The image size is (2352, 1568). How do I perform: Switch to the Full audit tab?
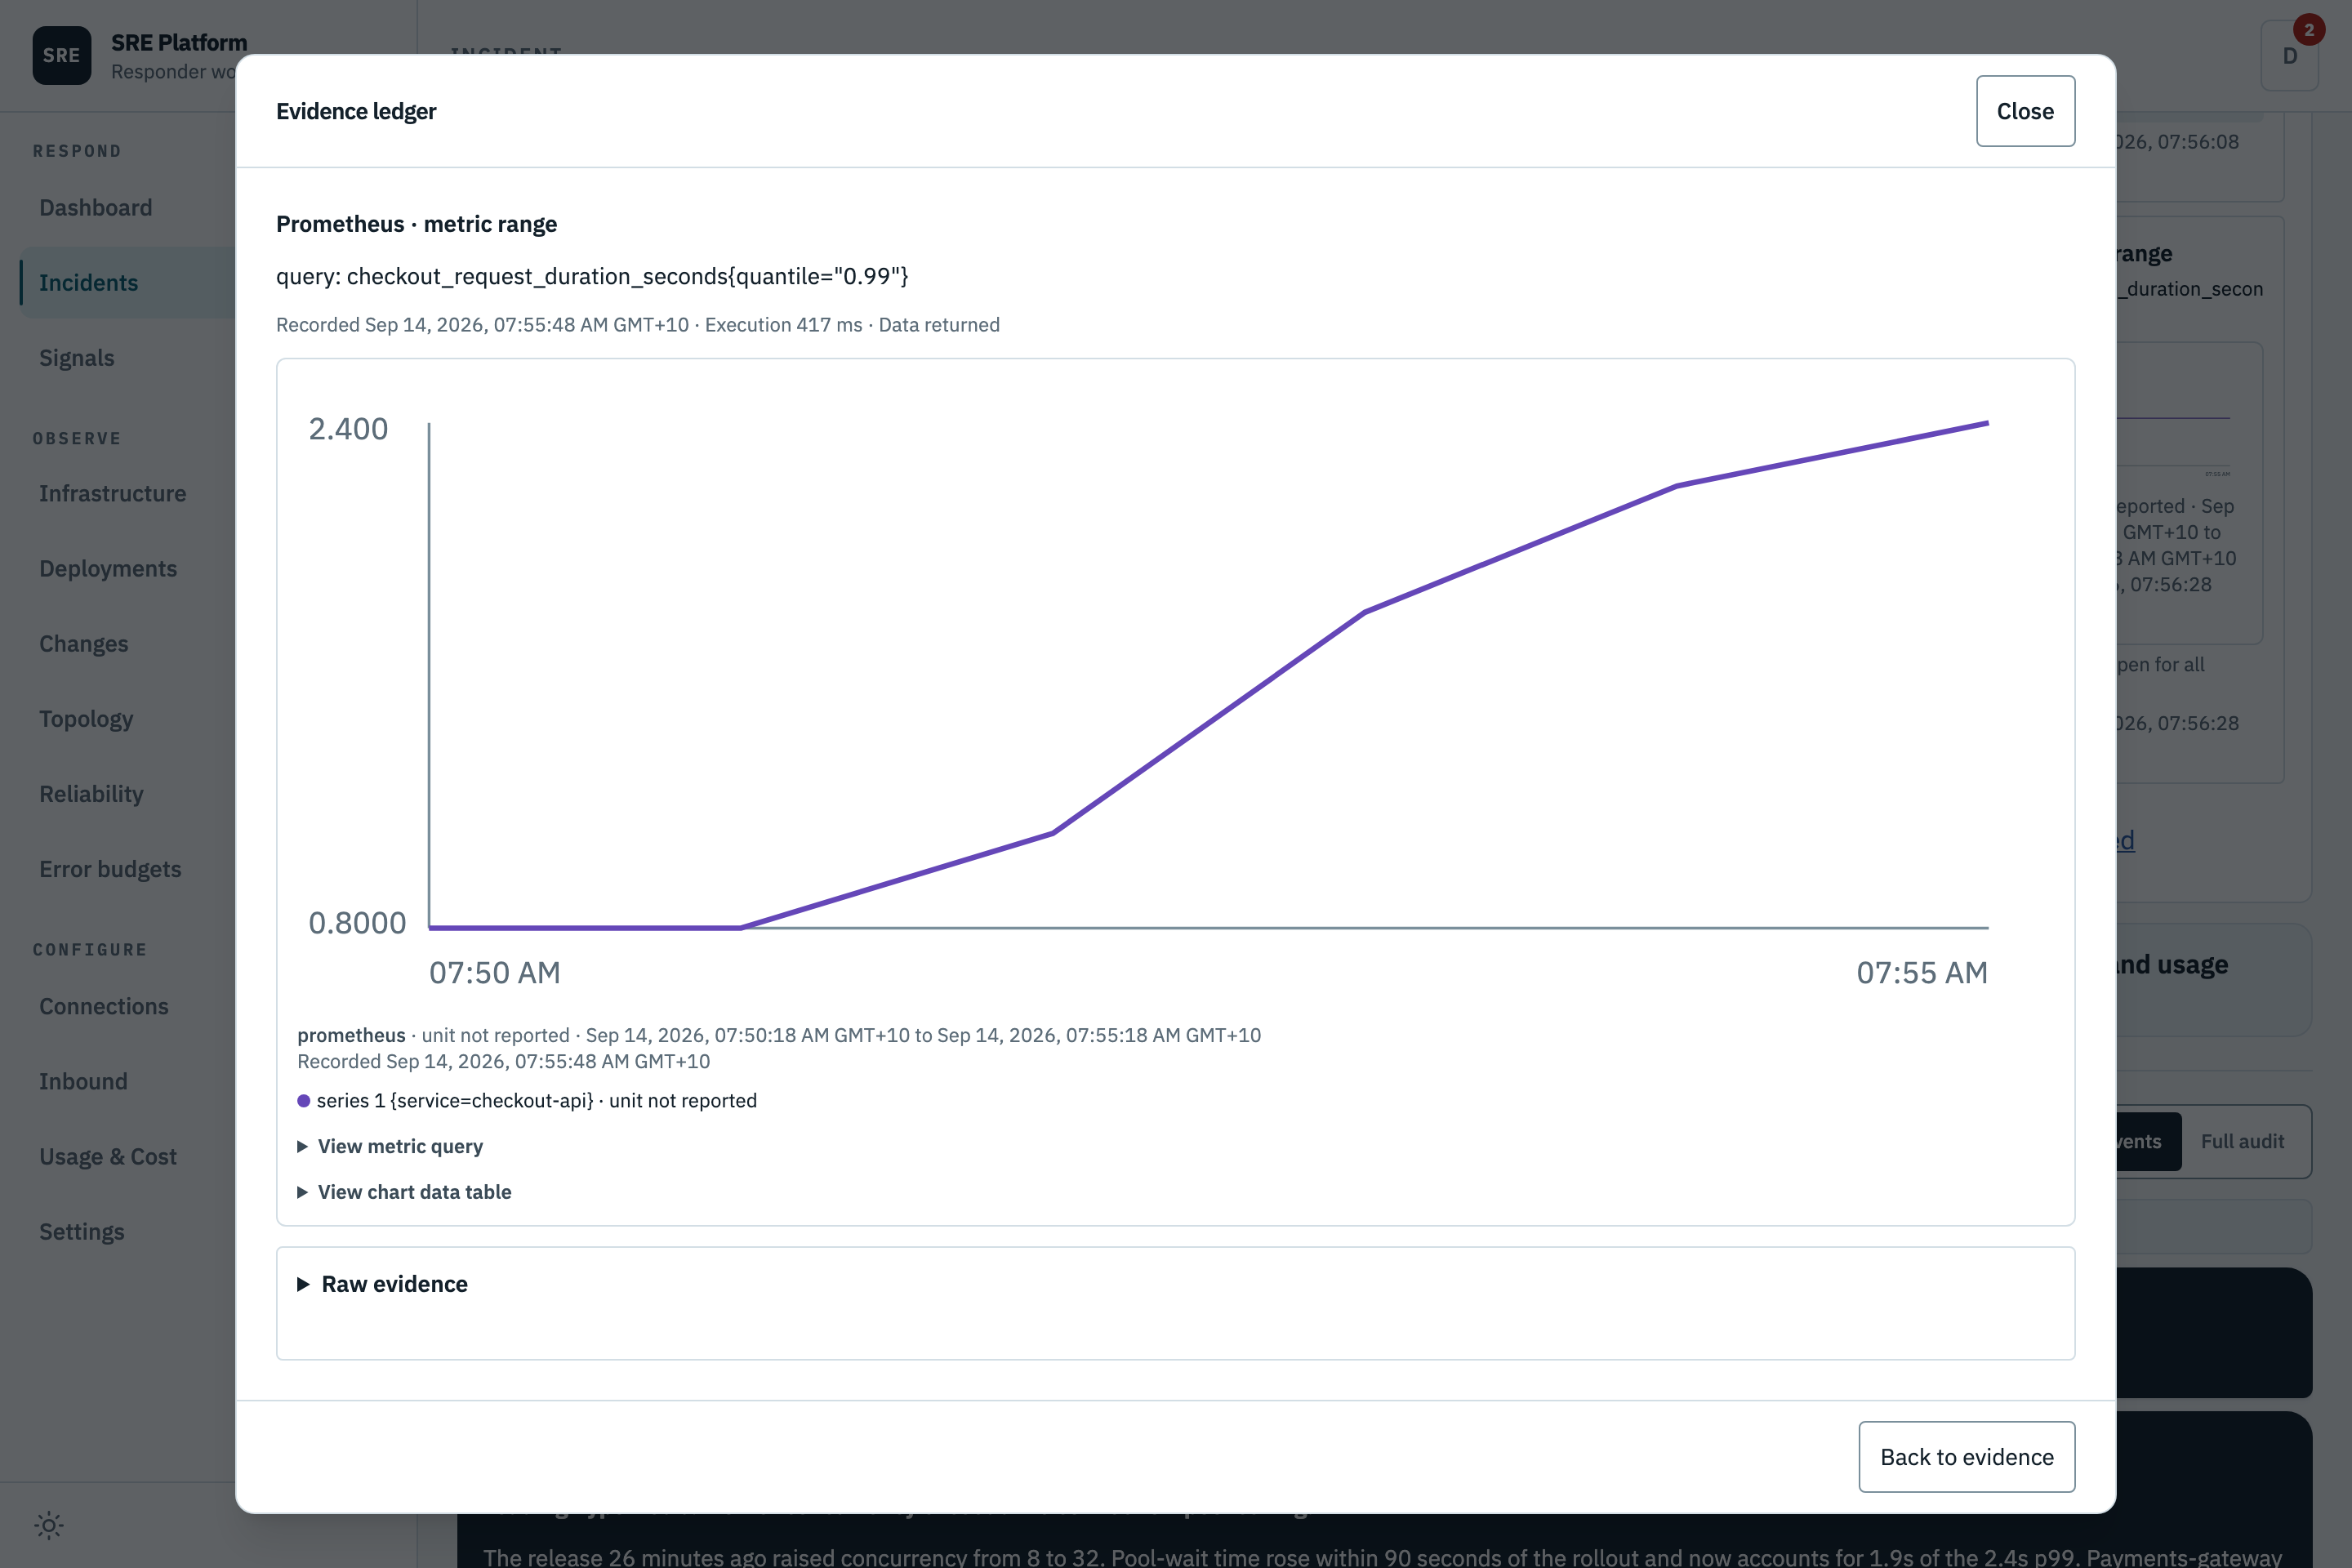[x=2242, y=1141]
